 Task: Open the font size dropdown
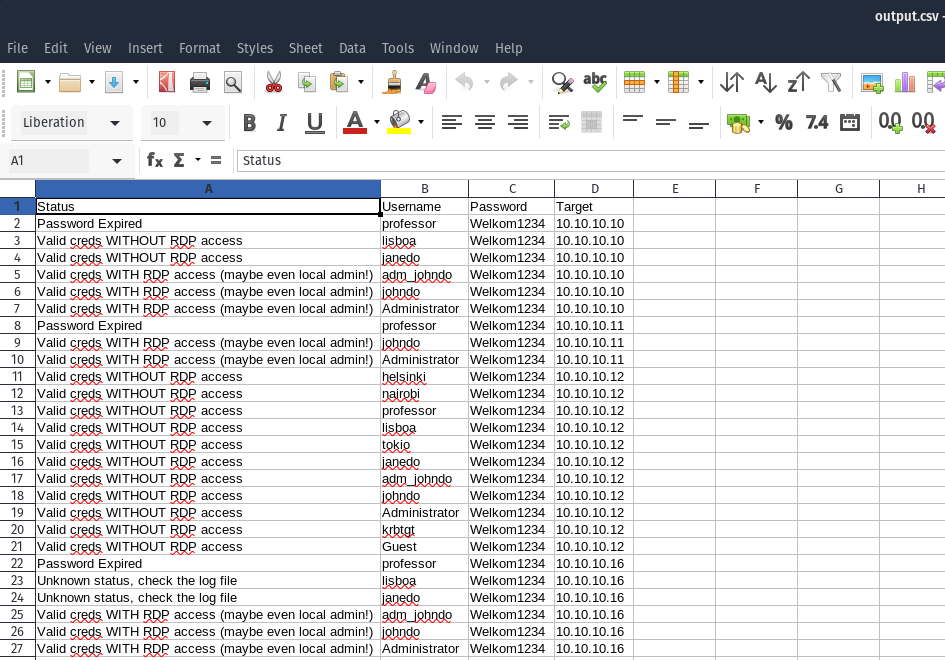[x=207, y=123]
